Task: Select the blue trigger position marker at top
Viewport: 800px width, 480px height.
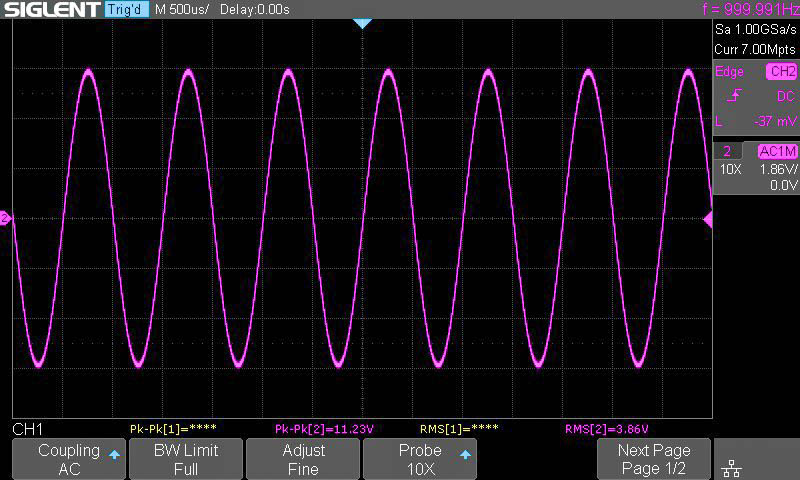Action: [x=363, y=23]
